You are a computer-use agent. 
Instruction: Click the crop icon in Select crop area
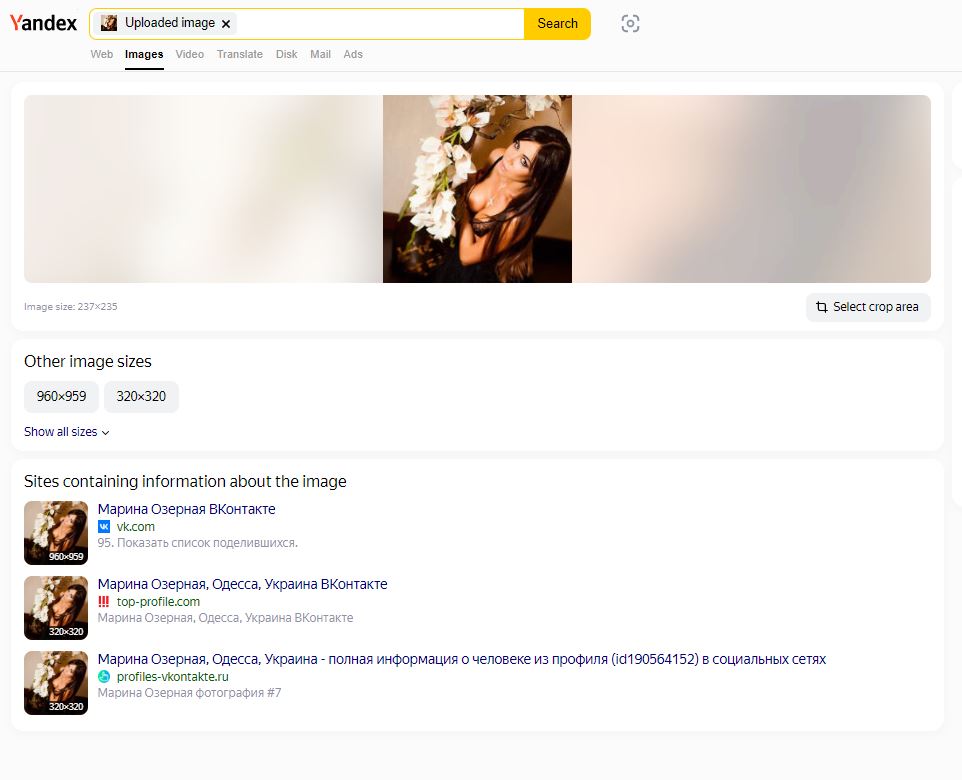tap(822, 307)
